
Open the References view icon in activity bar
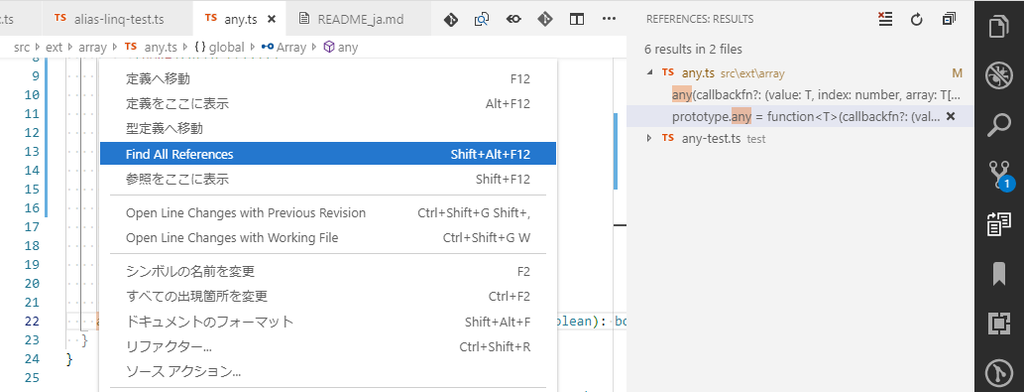(x=999, y=224)
